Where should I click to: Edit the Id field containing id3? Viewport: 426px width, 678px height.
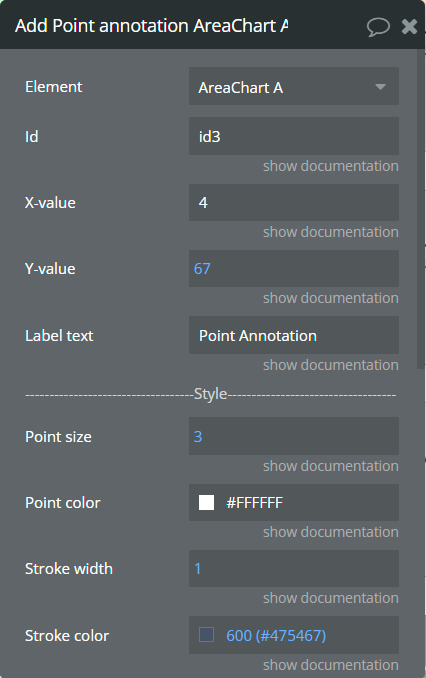[x=294, y=136]
